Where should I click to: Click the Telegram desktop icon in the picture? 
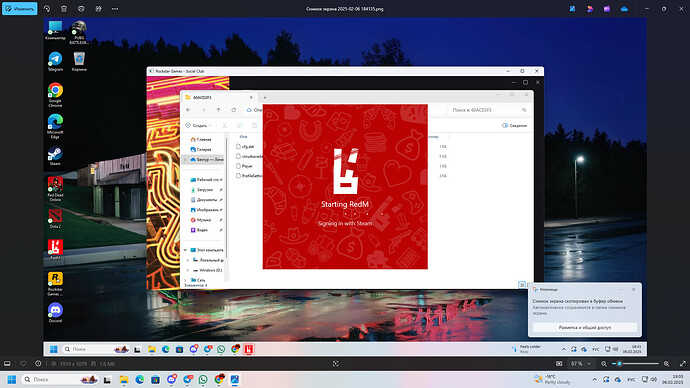55,61
